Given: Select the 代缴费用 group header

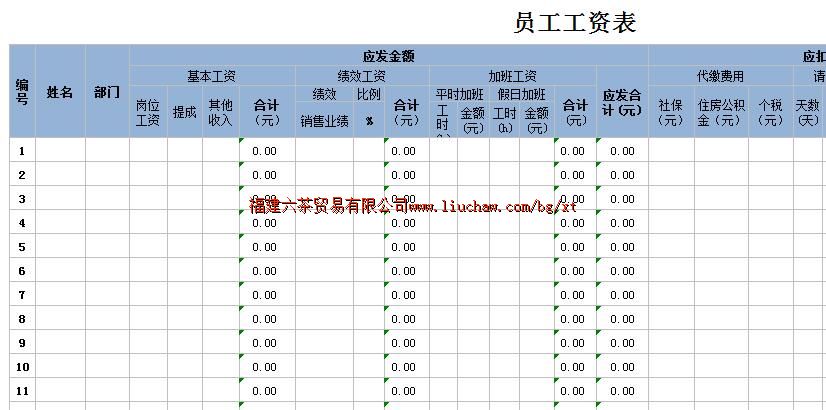Looking at the screenshot, I should coord(721,76).
